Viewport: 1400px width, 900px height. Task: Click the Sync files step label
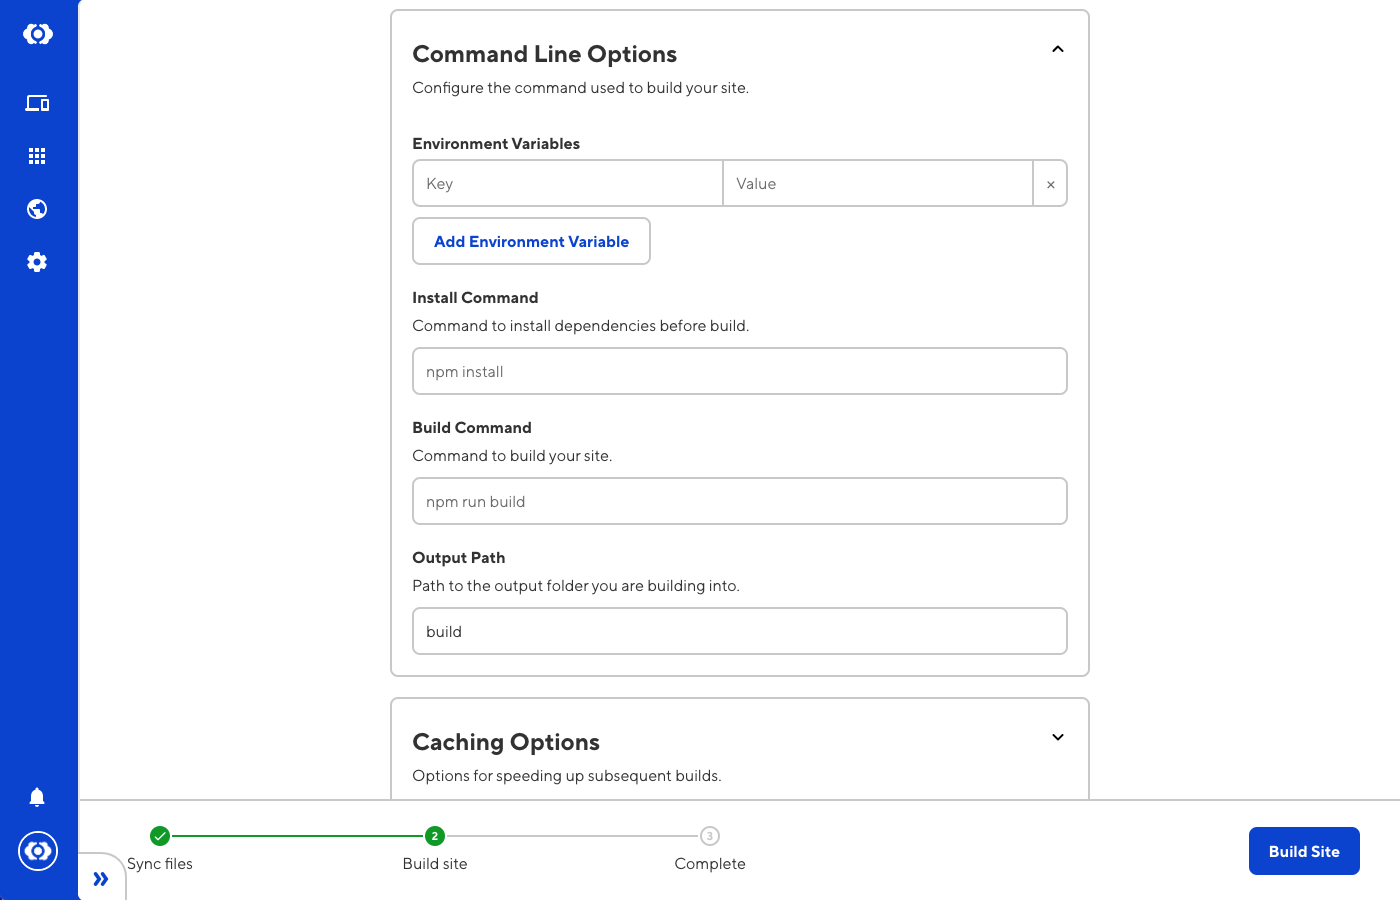pos(160,864)
